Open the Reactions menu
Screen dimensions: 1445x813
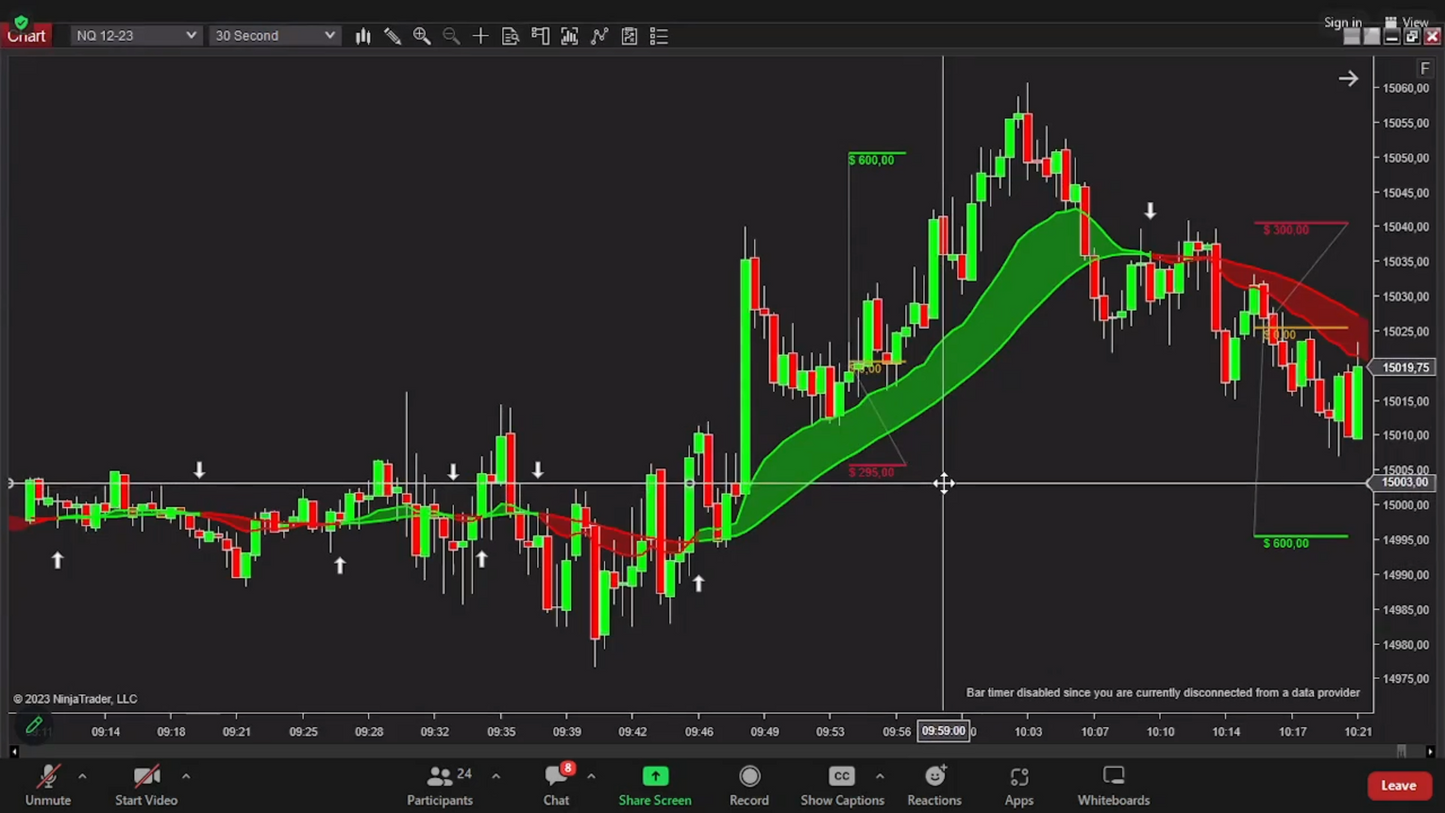934,785
